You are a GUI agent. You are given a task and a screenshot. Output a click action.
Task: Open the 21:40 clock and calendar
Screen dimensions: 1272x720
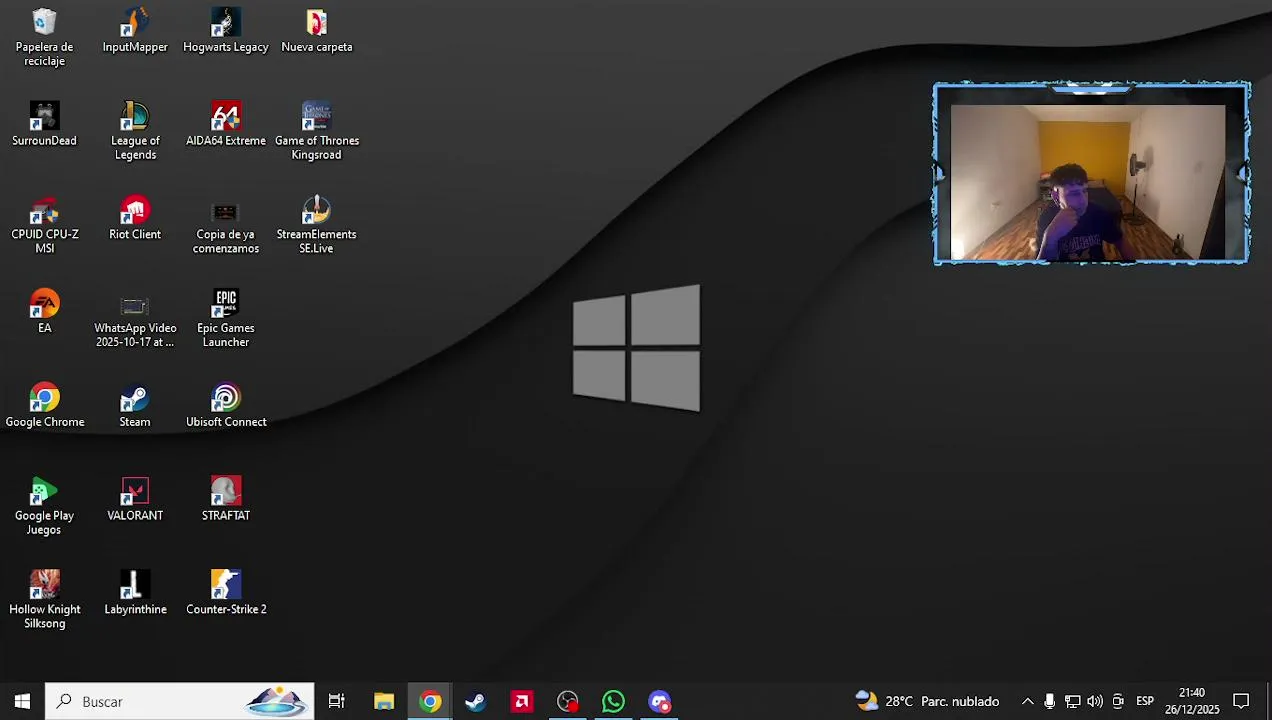[x=1192, y=702]
